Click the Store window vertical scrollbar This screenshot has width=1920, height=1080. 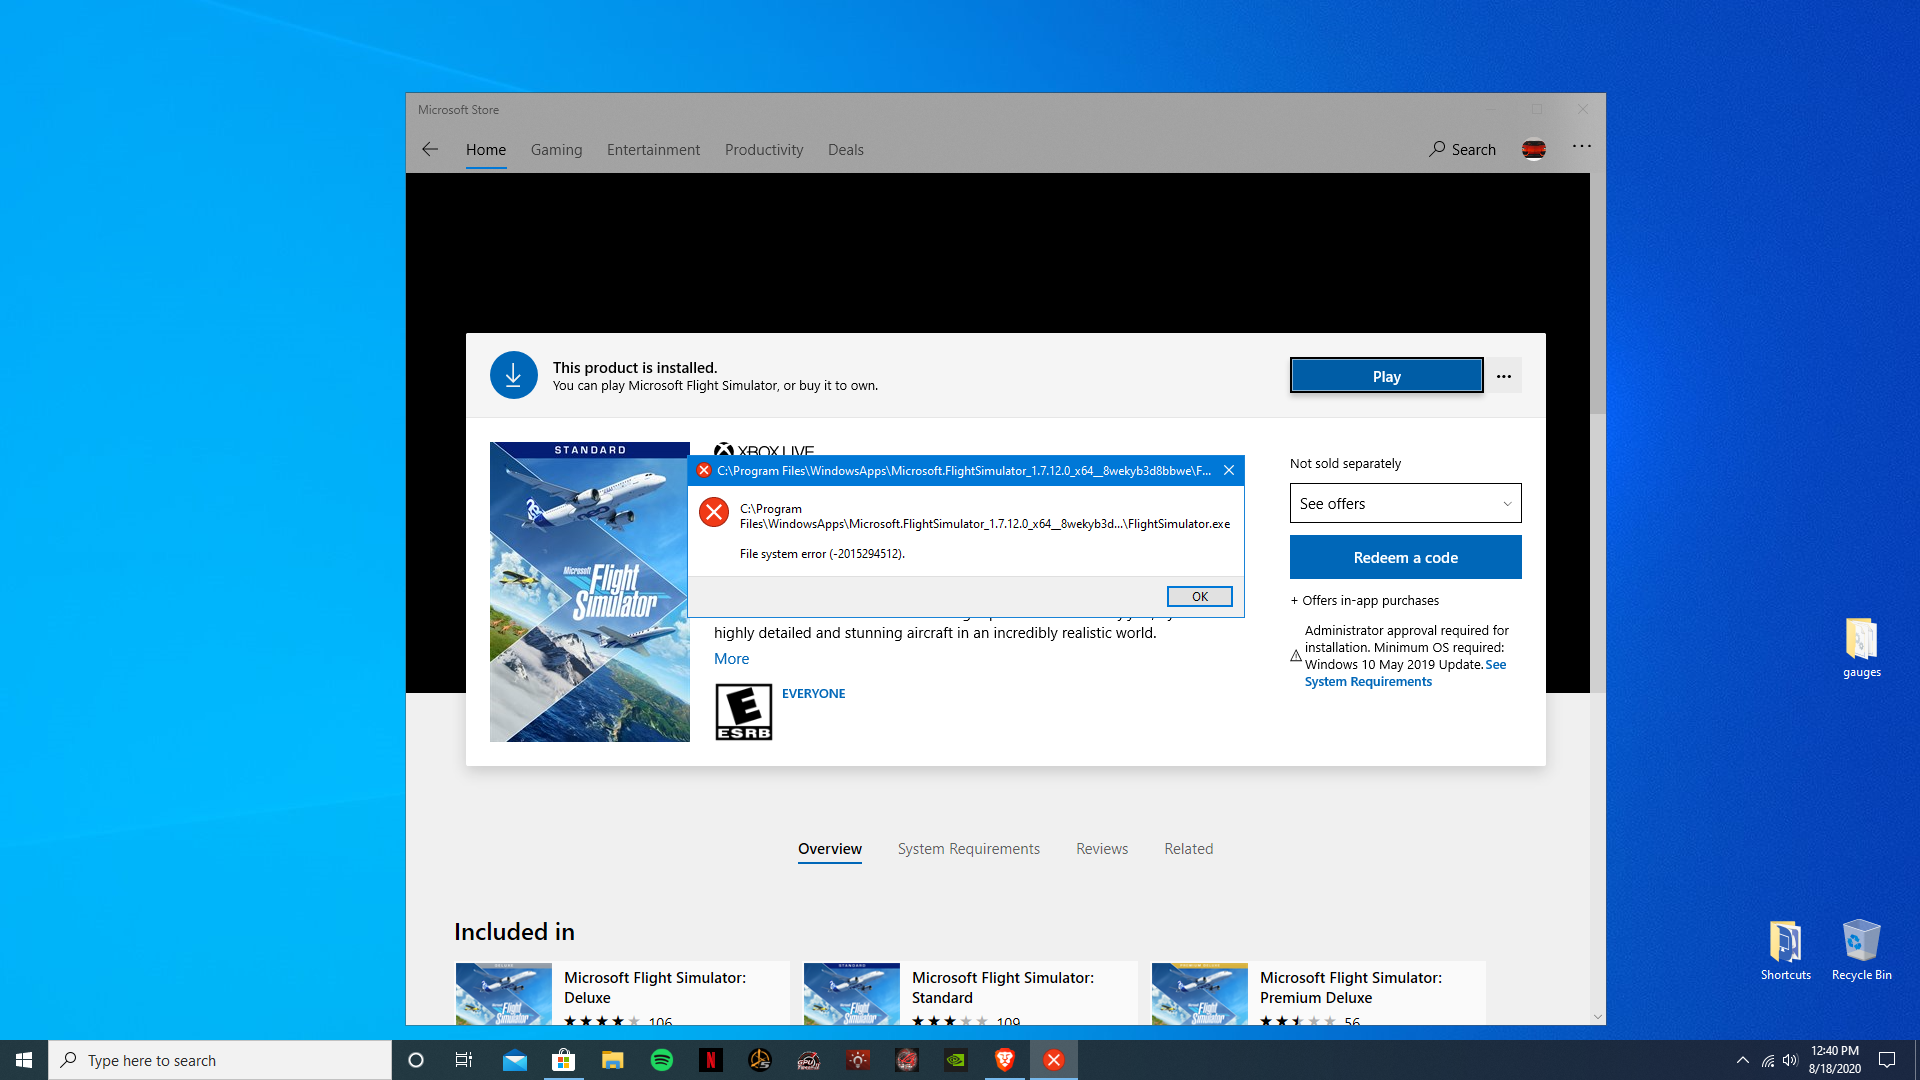tap(1597, 295)
